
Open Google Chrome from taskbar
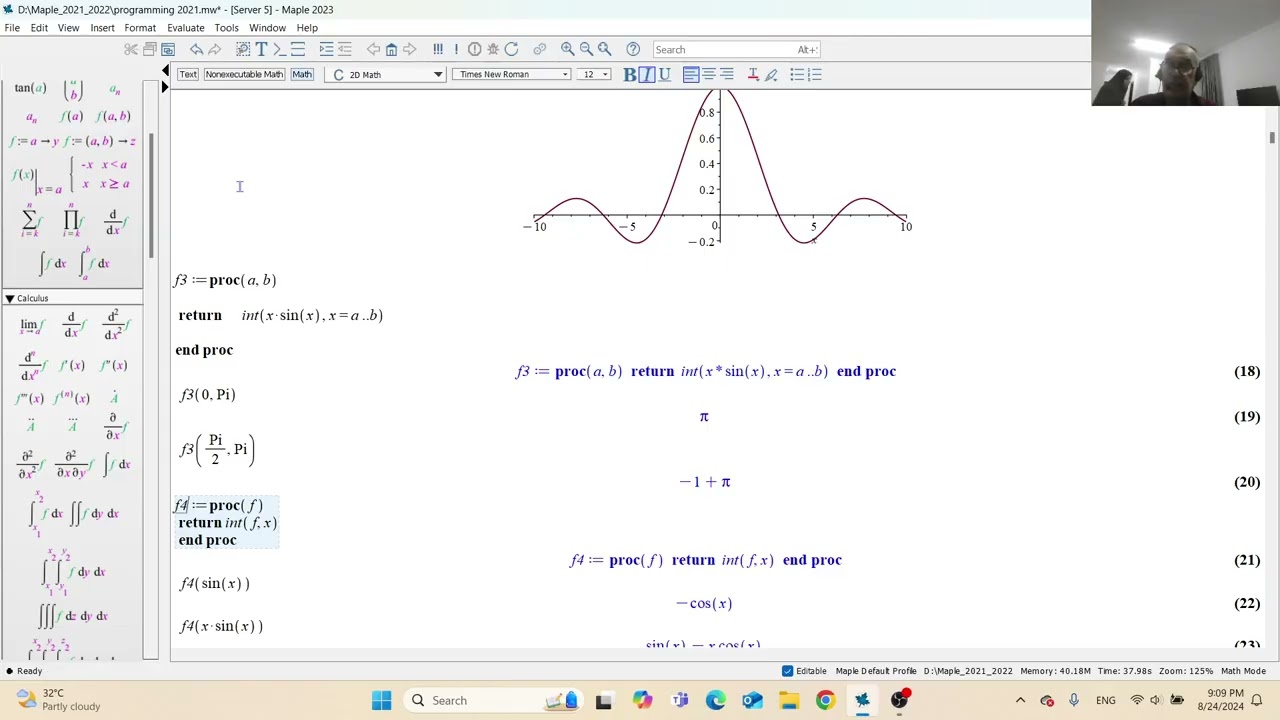tap(825, 700)
